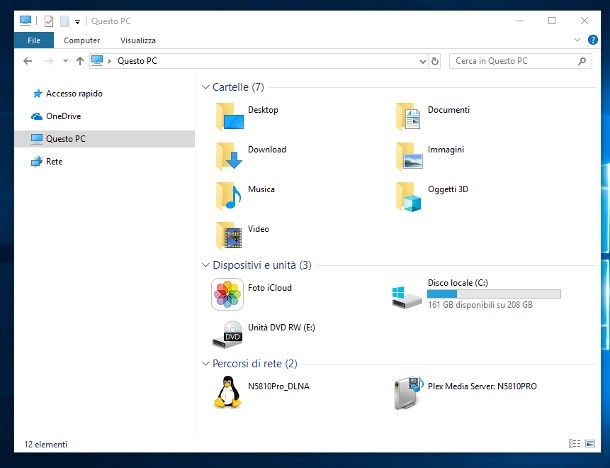Select Questo PC in navigation pane

point(104,139)
